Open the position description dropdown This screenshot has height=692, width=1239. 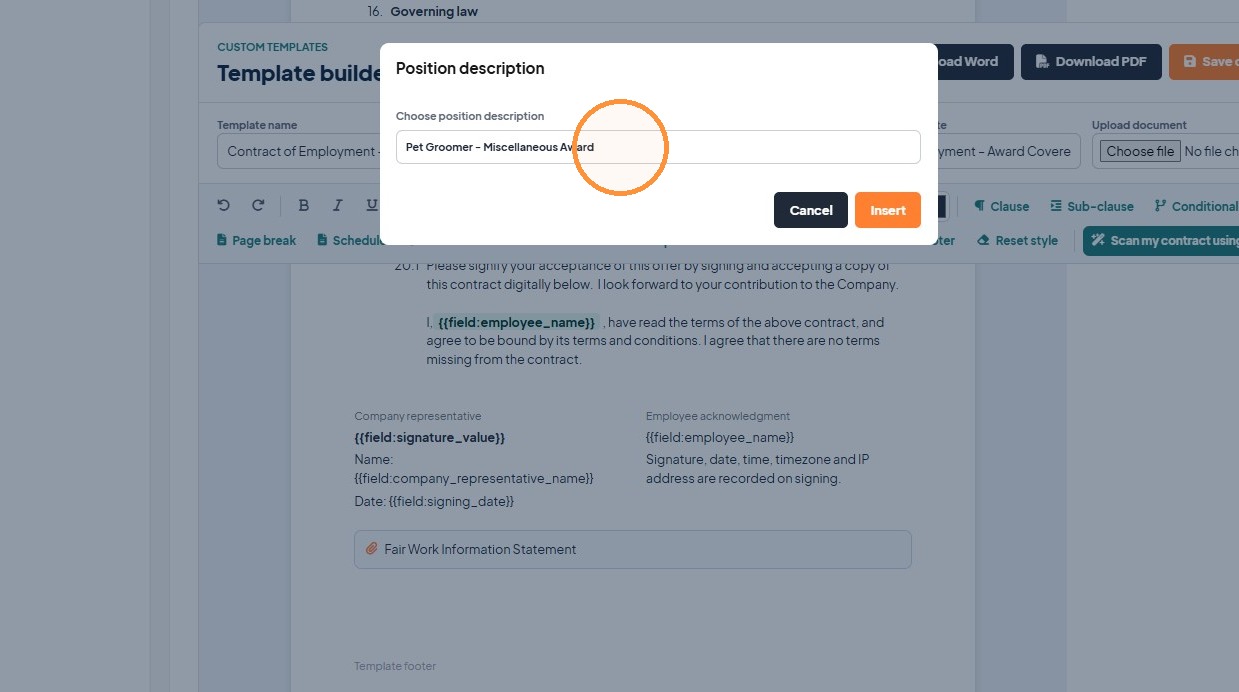click(x=658, y=147)
